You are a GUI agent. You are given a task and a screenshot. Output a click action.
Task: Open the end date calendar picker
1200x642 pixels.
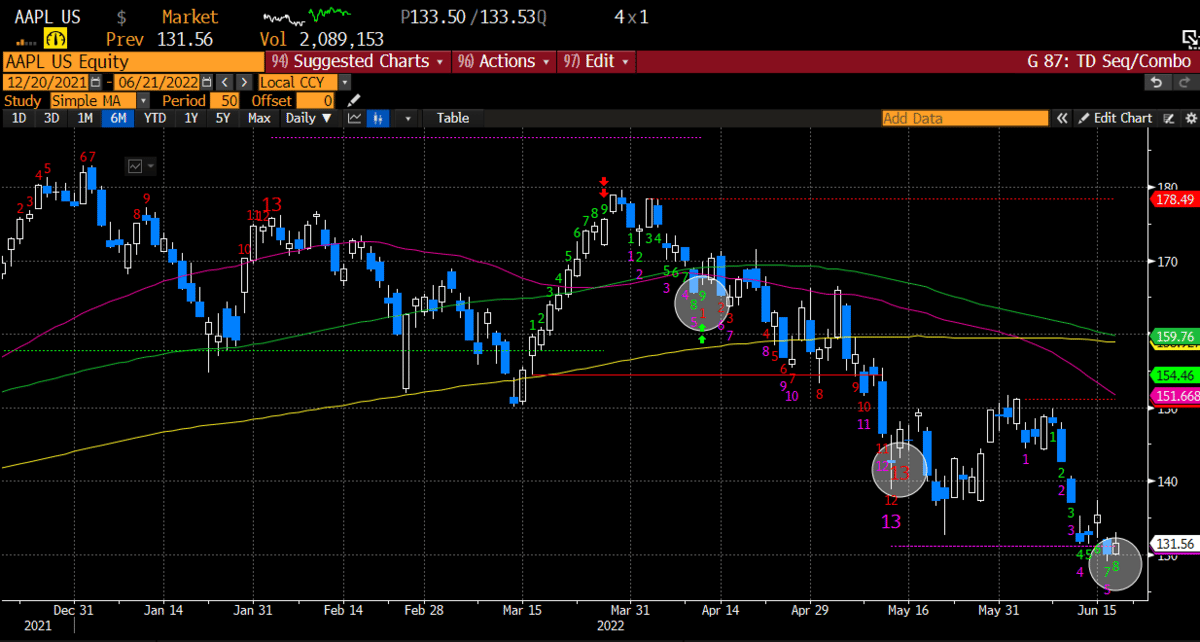pyautogui.click(x=207, y=82)
